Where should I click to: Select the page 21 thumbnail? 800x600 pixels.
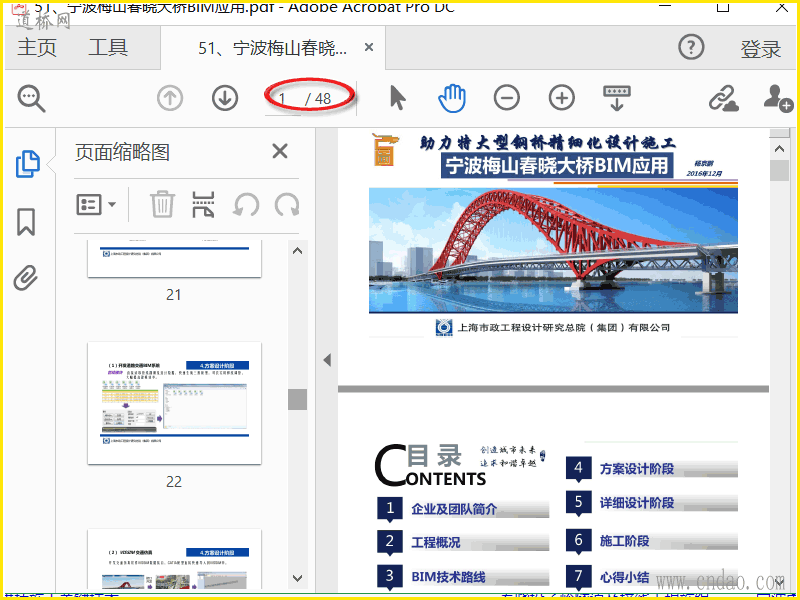point(174,259)
